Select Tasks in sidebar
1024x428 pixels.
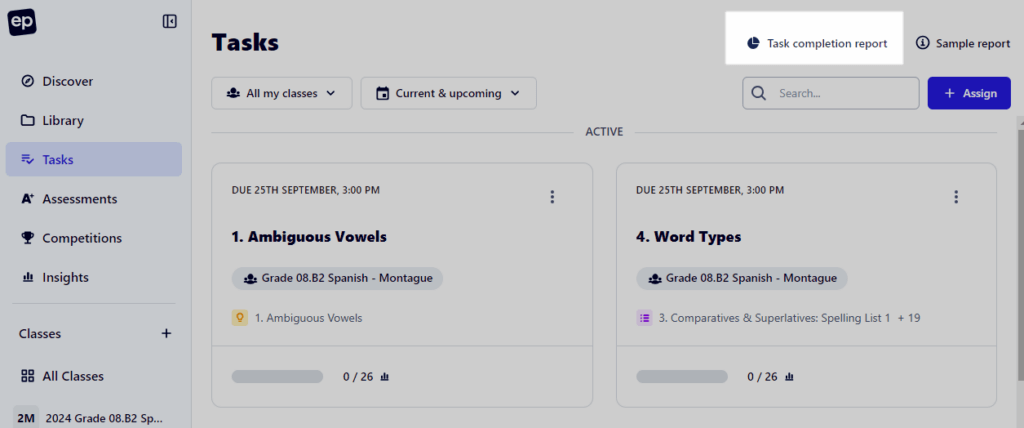[x=93, y=159]
